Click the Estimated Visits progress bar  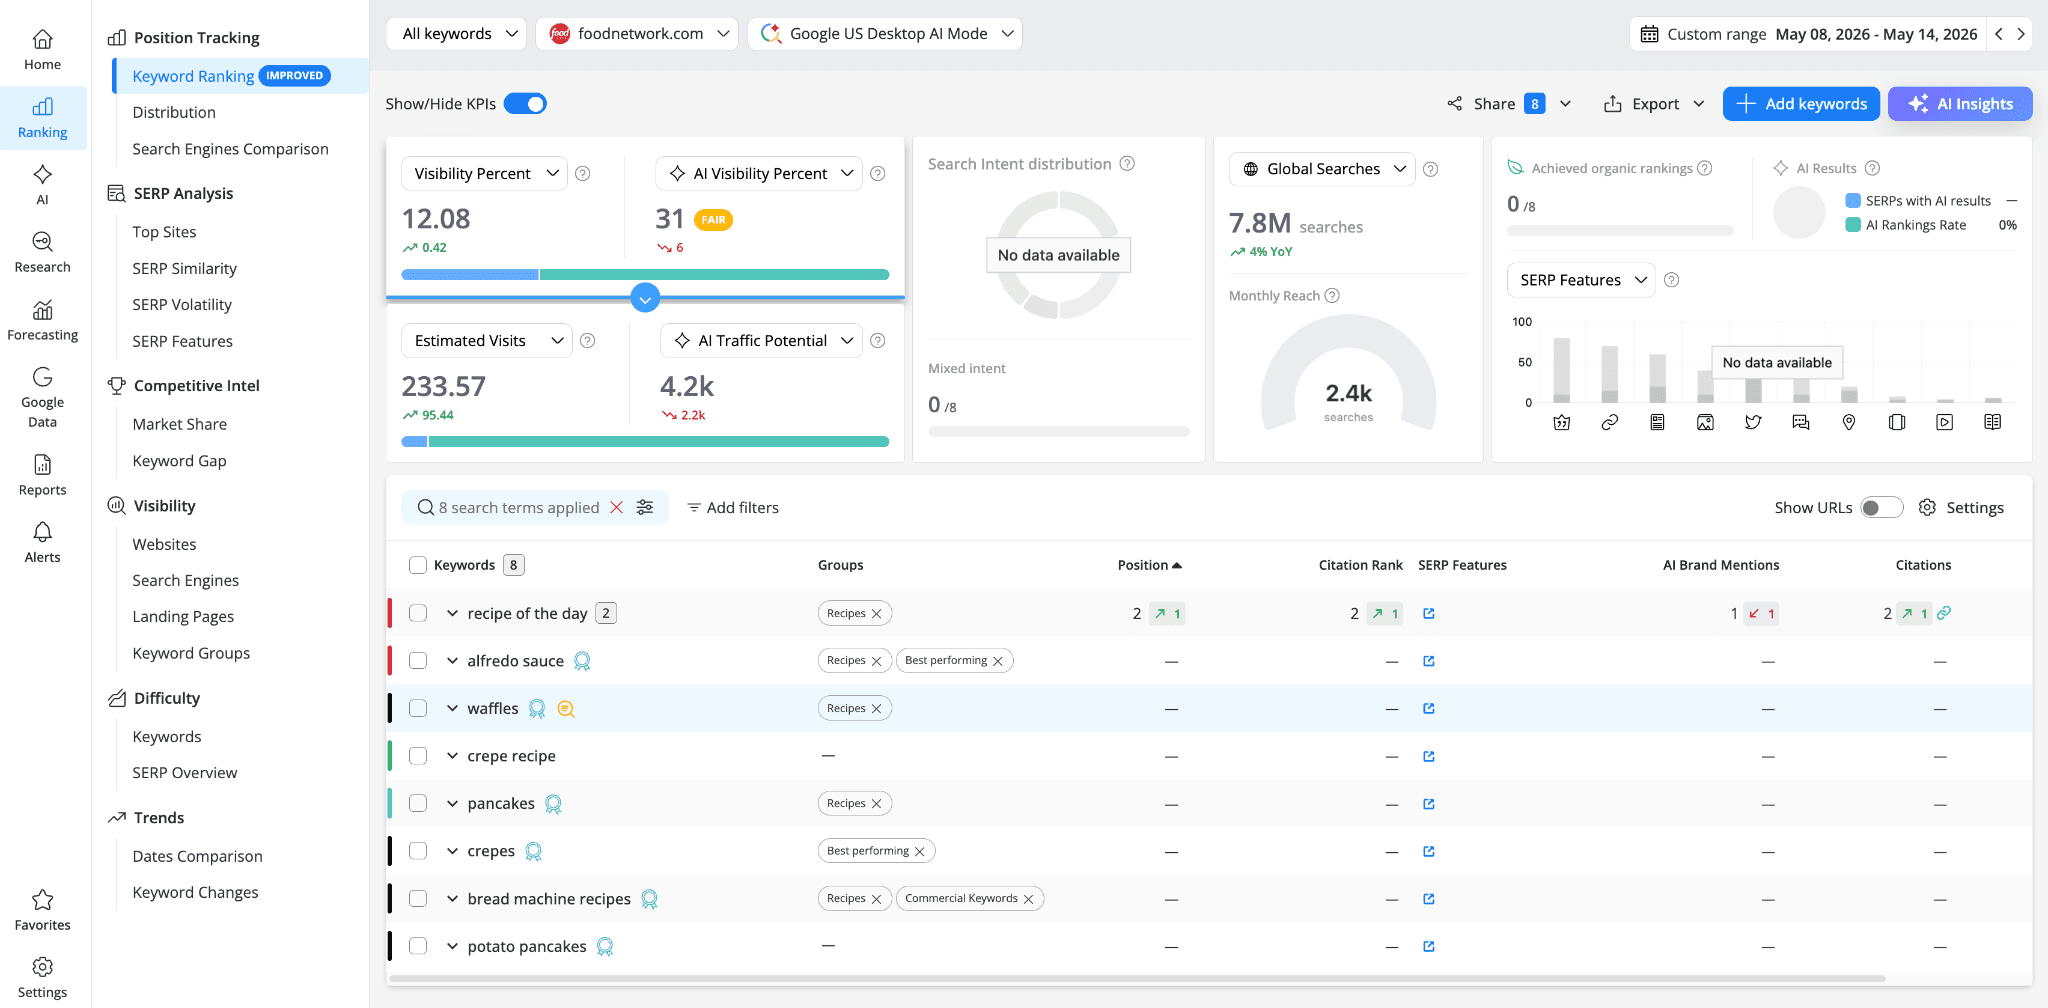coord(645,441)
